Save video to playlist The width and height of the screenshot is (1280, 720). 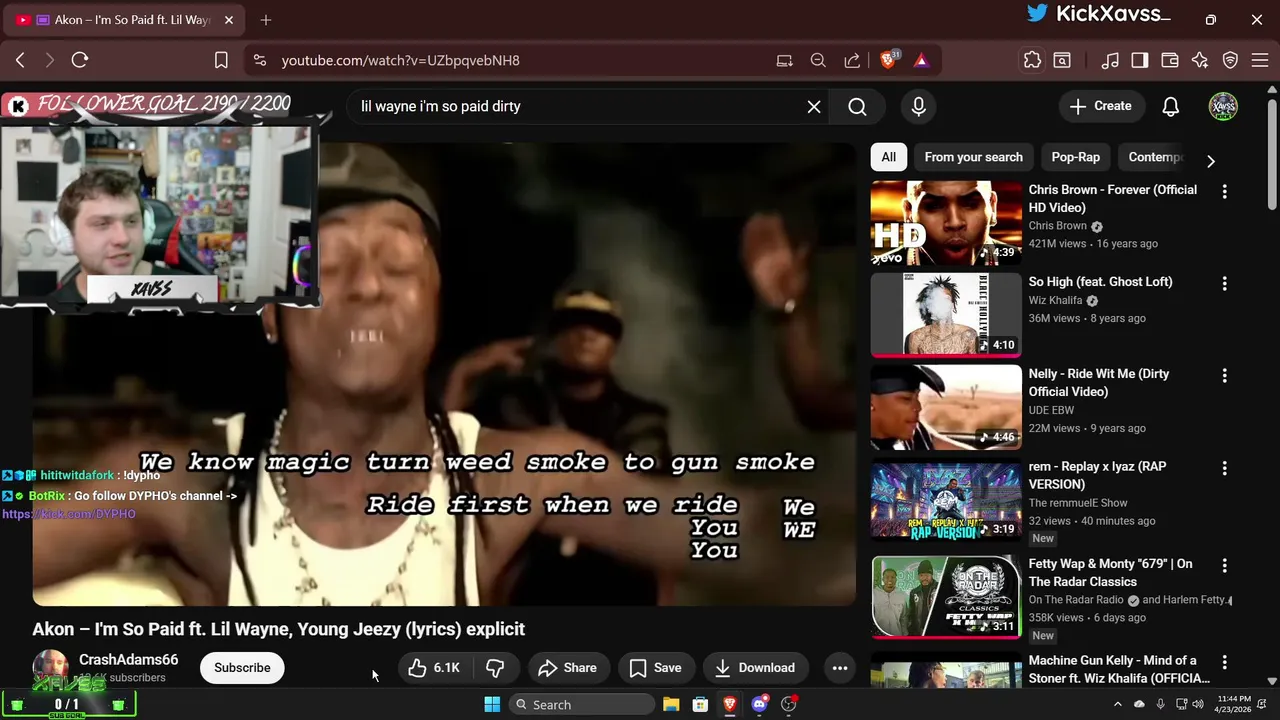pos(655,668)
